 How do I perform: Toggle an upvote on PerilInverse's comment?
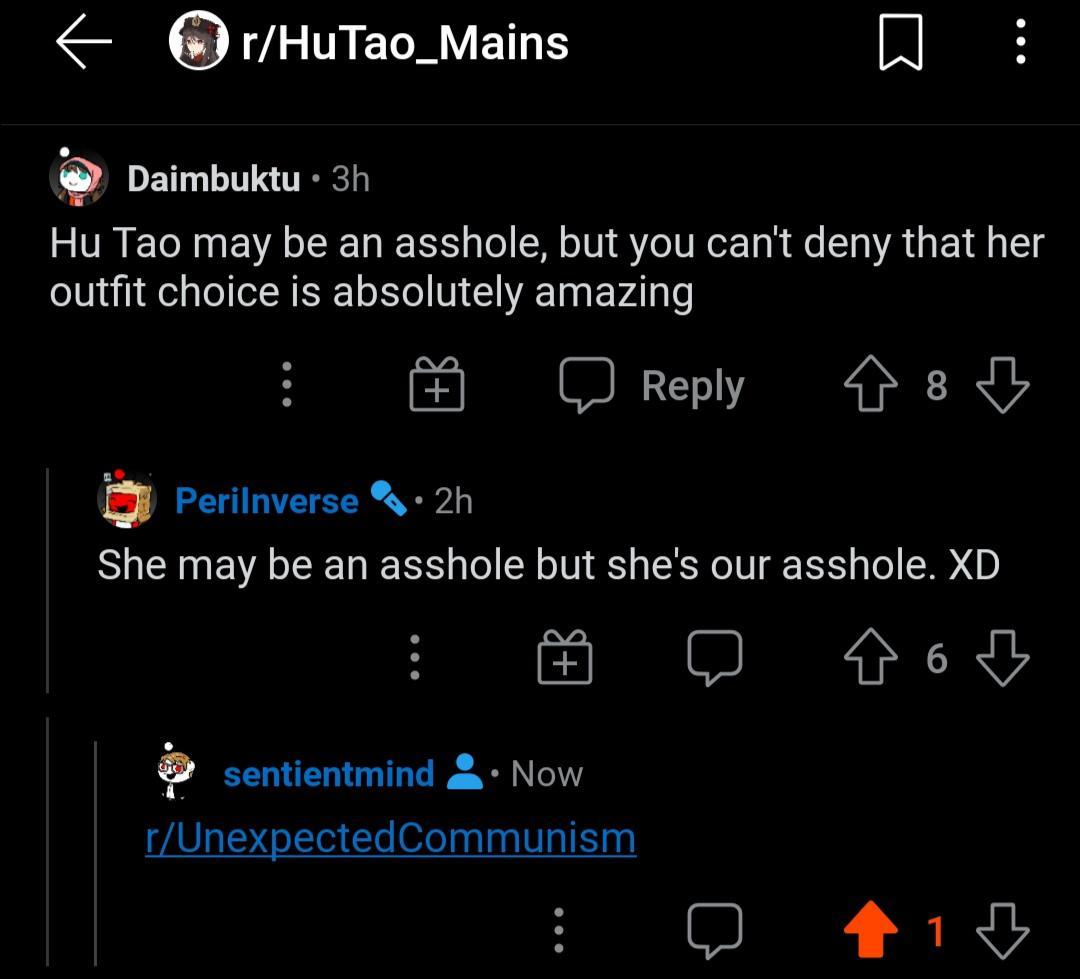[x=871, y=657]
